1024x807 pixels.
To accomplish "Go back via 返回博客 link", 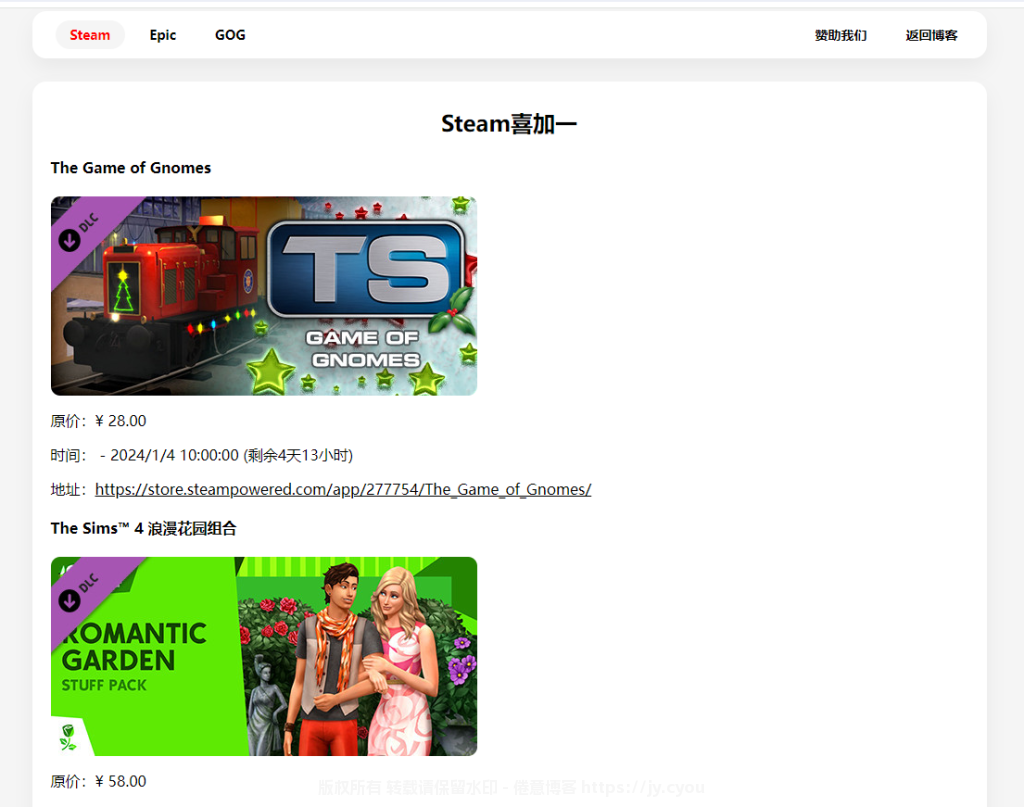I will pos(931,35).
